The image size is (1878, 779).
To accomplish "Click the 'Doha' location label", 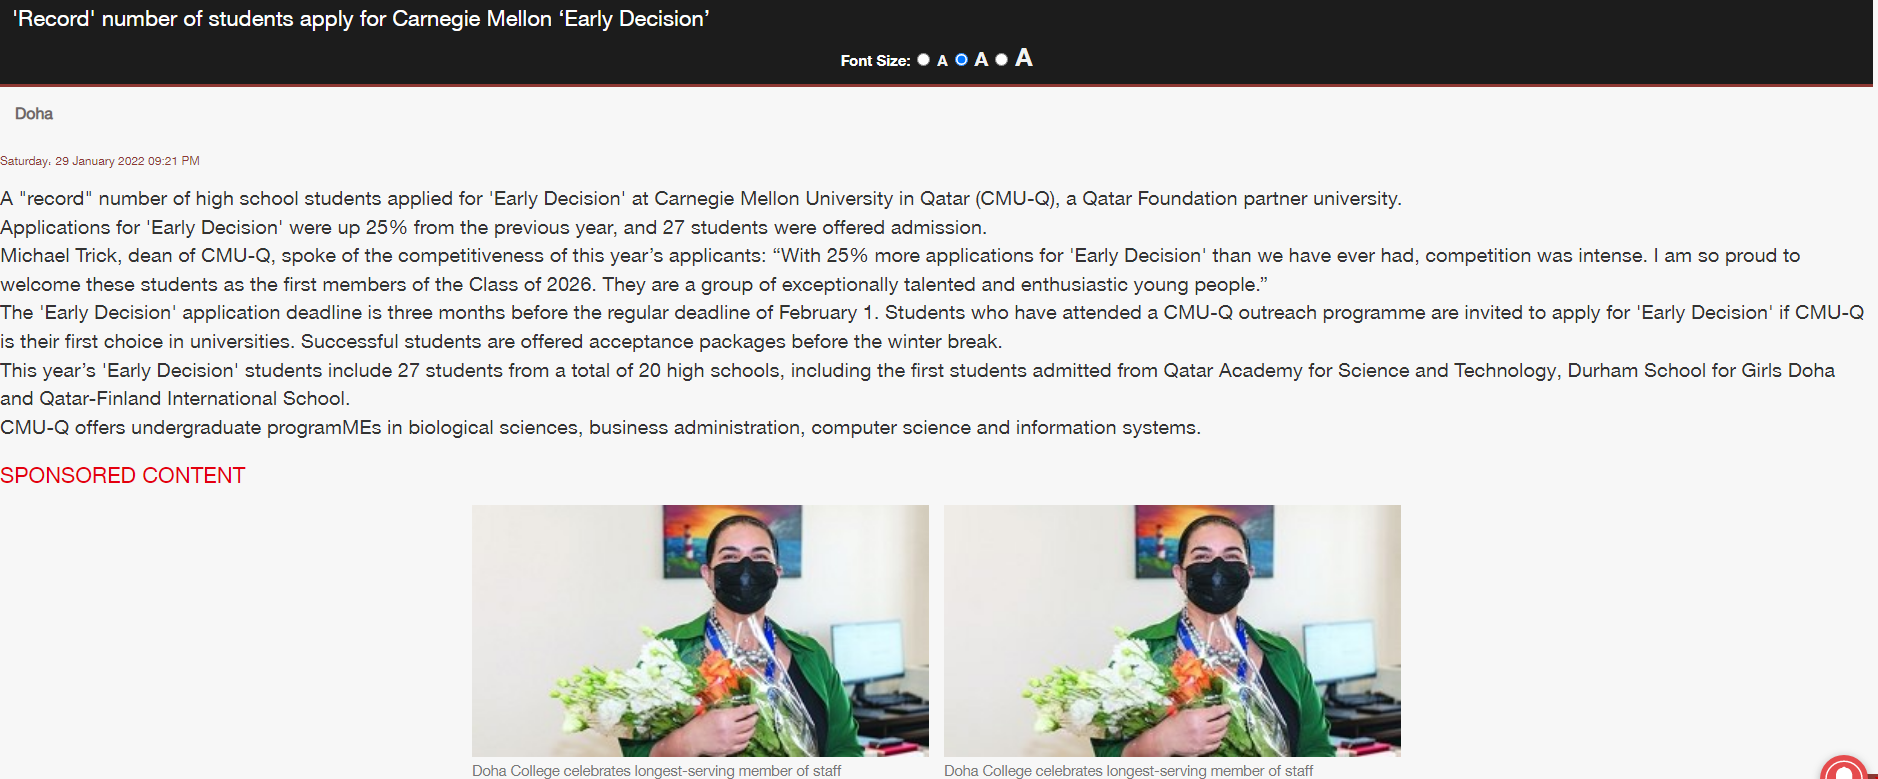I will pos(34,114).
